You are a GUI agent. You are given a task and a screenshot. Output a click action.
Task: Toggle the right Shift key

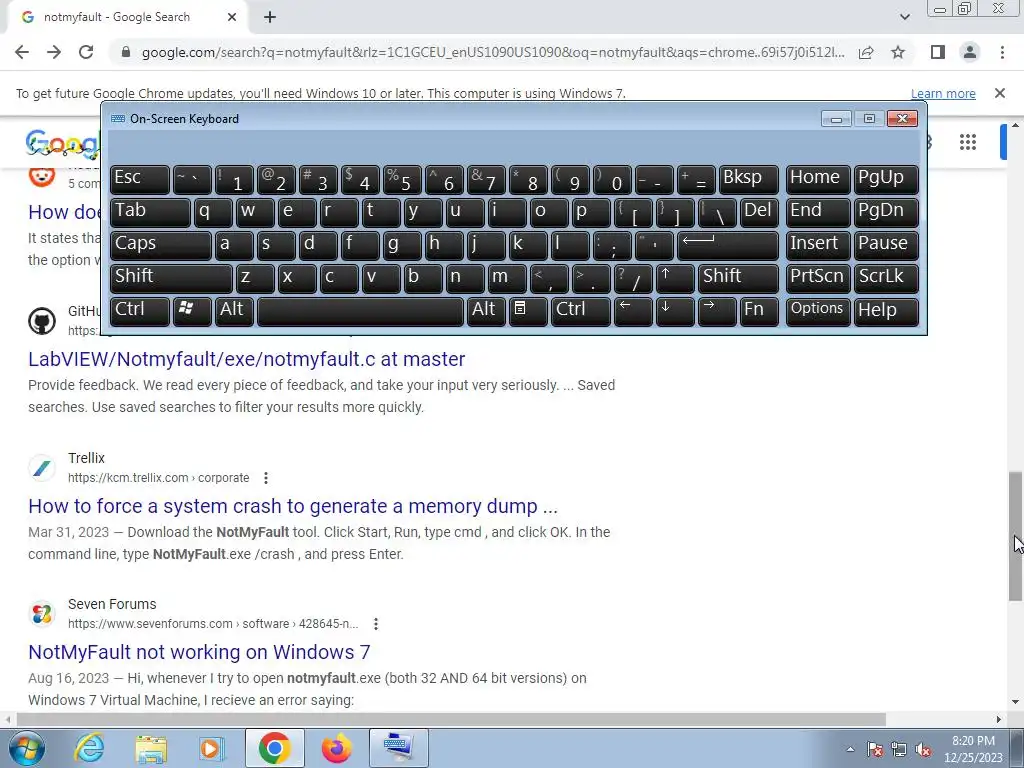[x=738, y=278]
